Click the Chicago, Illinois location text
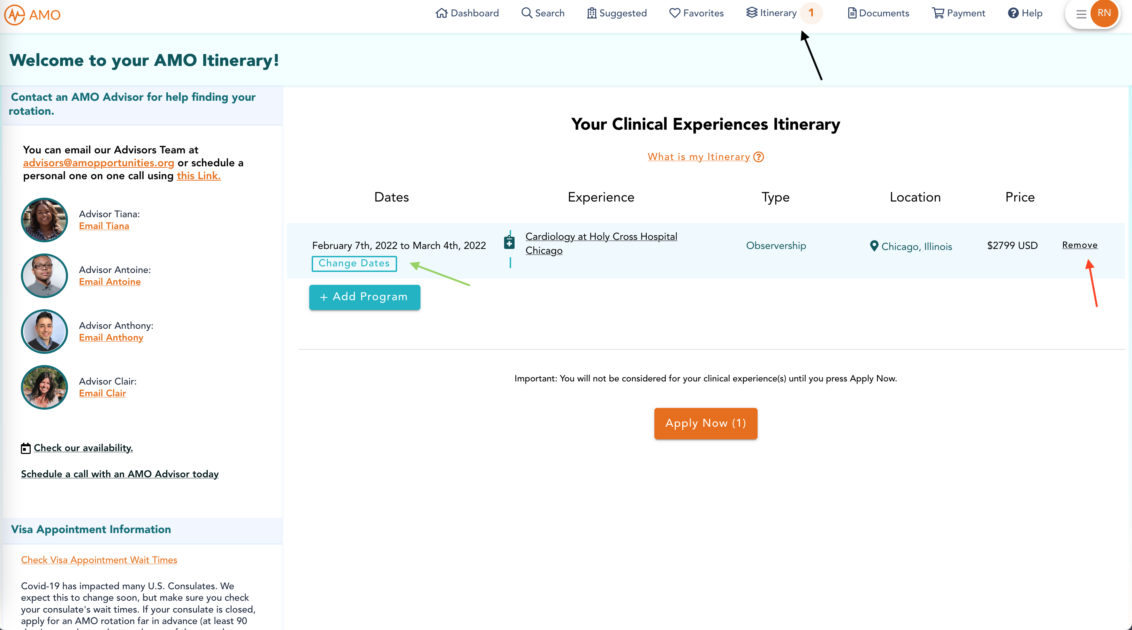 tap(916, 247)
